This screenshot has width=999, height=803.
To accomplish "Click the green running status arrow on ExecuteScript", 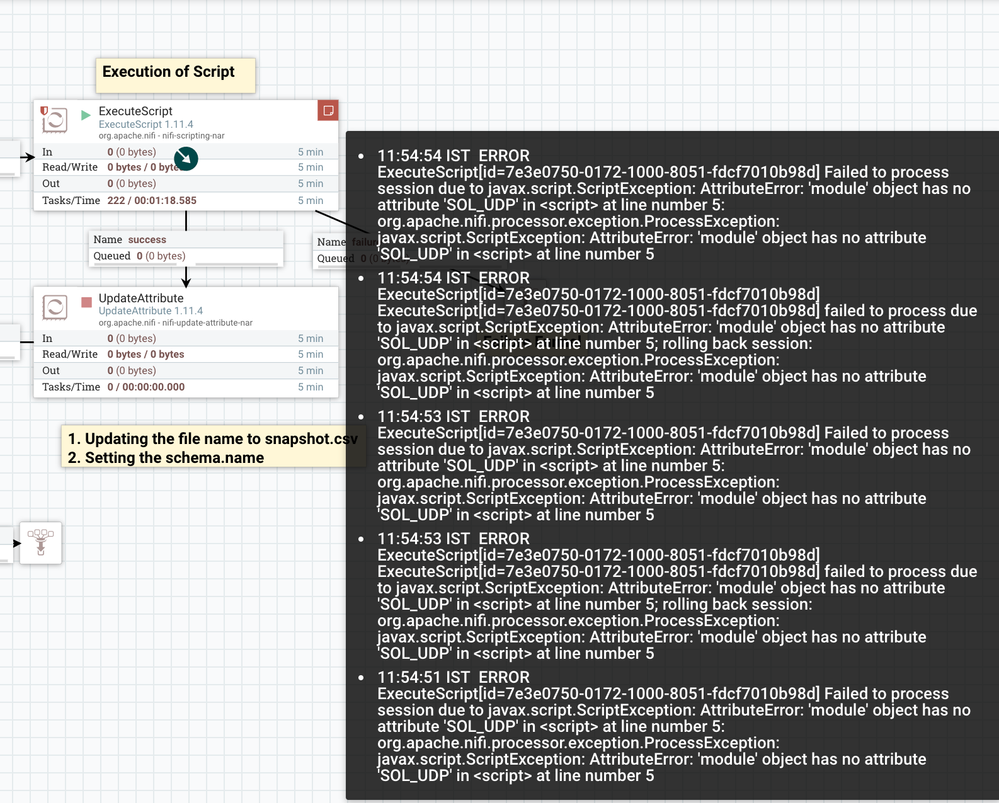I will point(86,115).
